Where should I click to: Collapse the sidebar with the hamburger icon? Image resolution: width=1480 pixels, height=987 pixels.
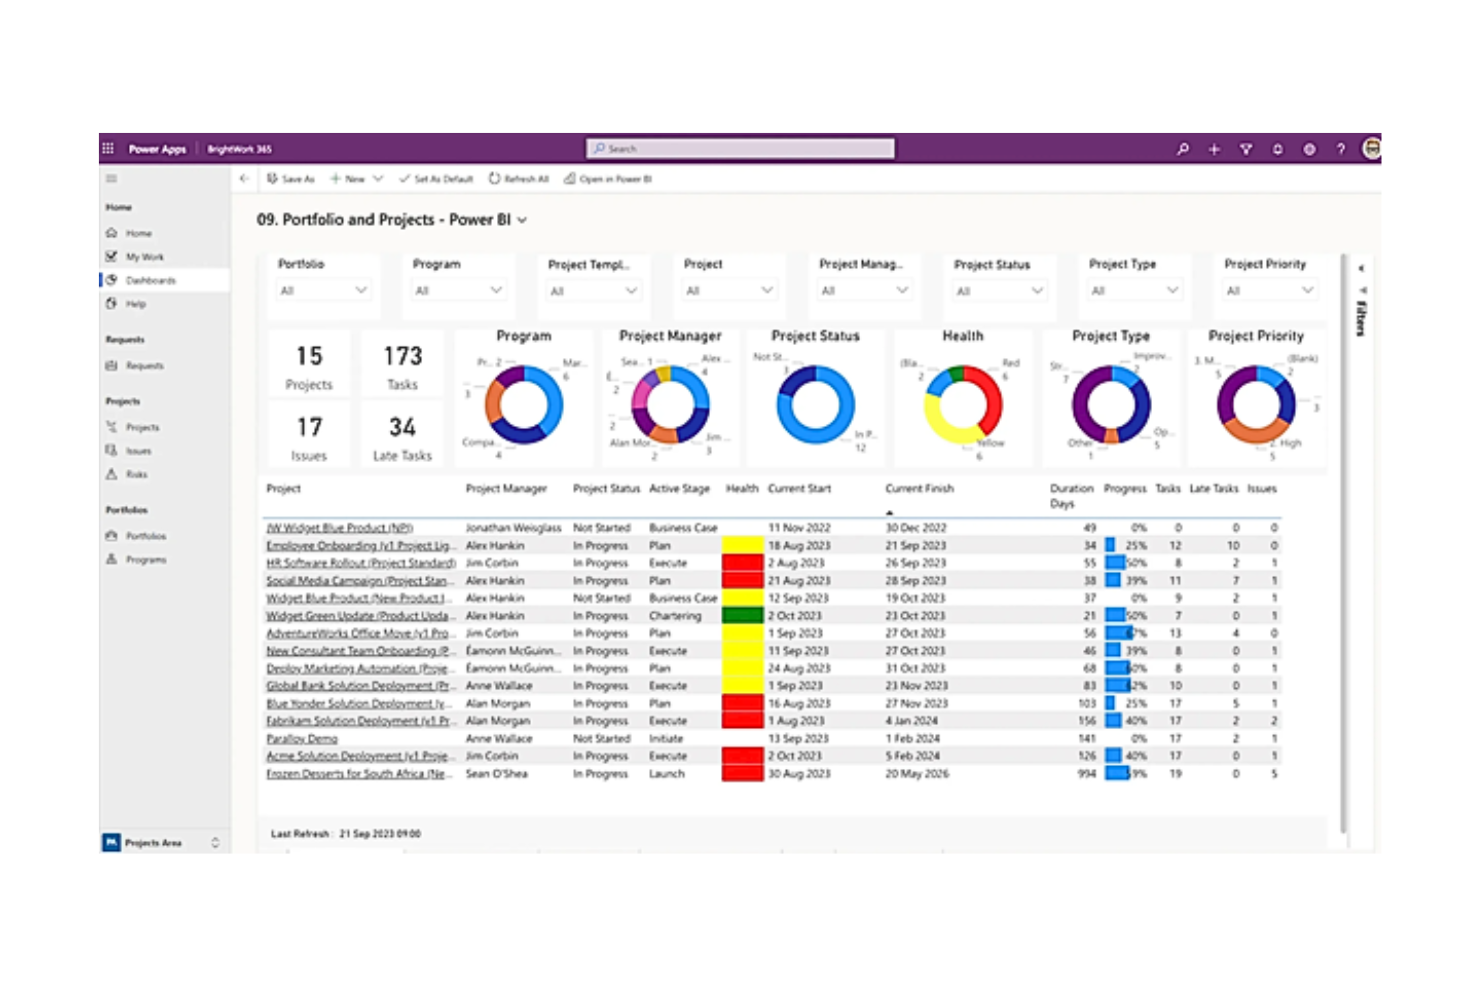tap(111, 179)
